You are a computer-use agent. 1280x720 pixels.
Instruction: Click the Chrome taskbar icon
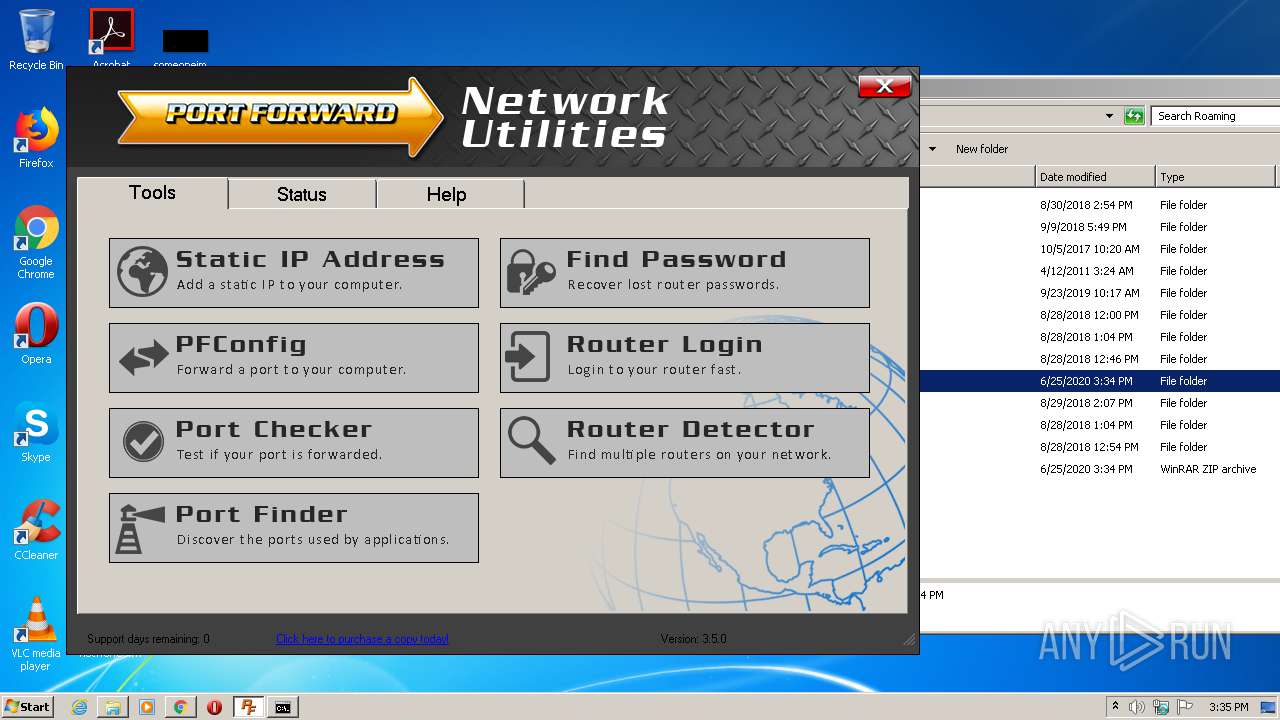[x=181, y=707]
